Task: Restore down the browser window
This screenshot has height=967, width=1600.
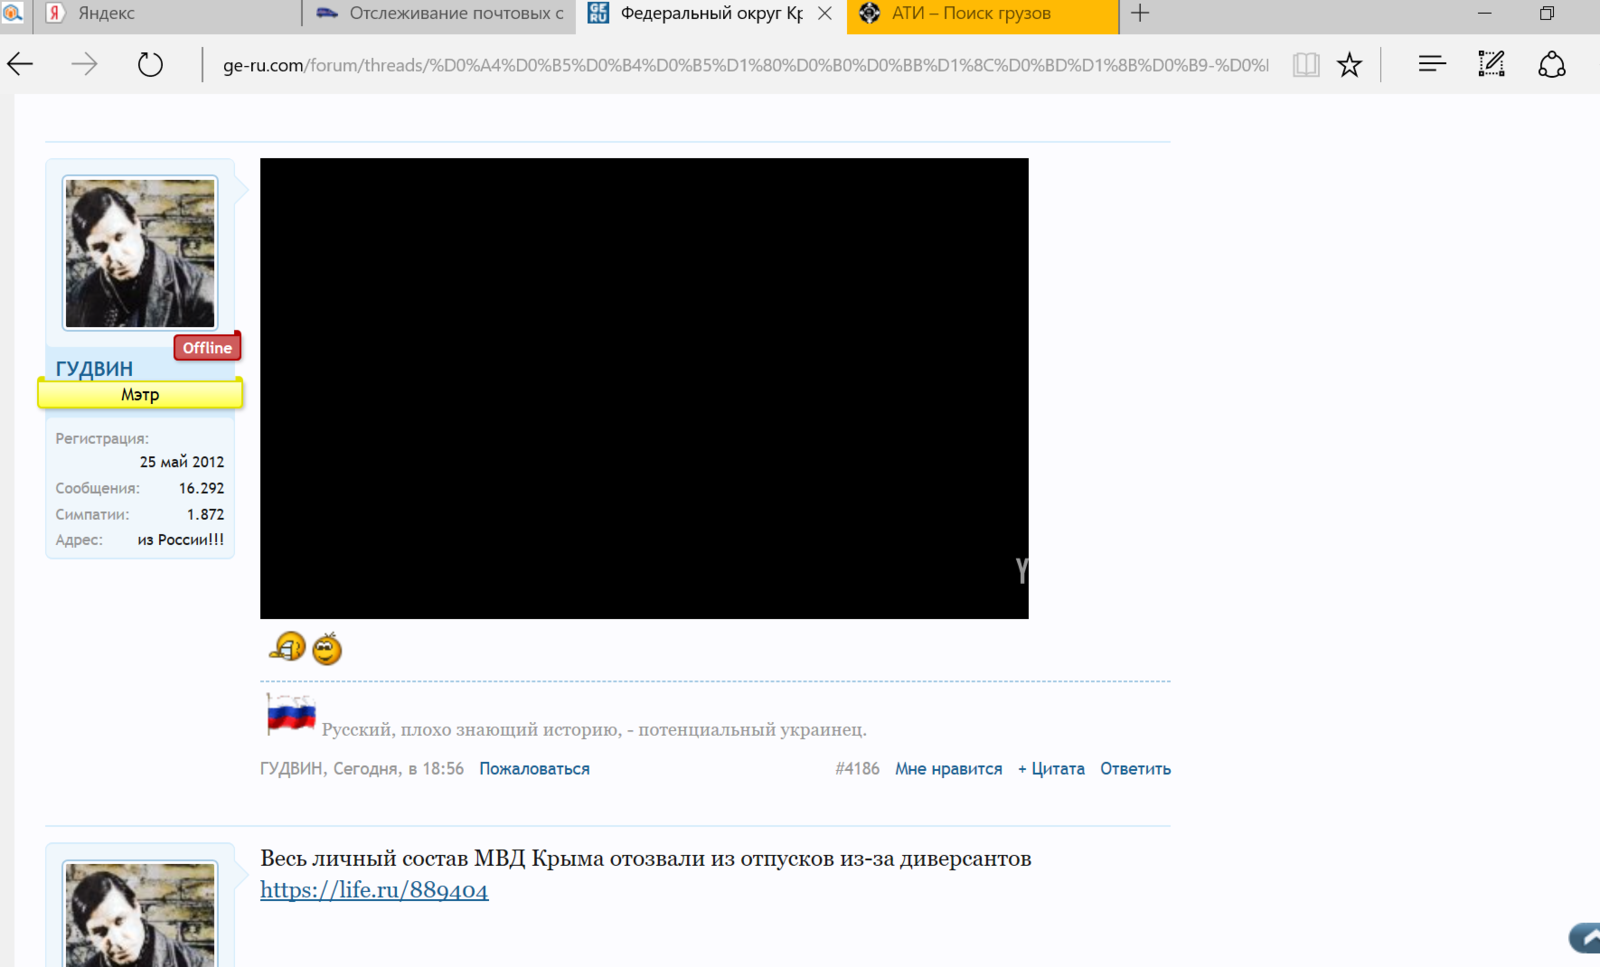Action: (1547, 13)
